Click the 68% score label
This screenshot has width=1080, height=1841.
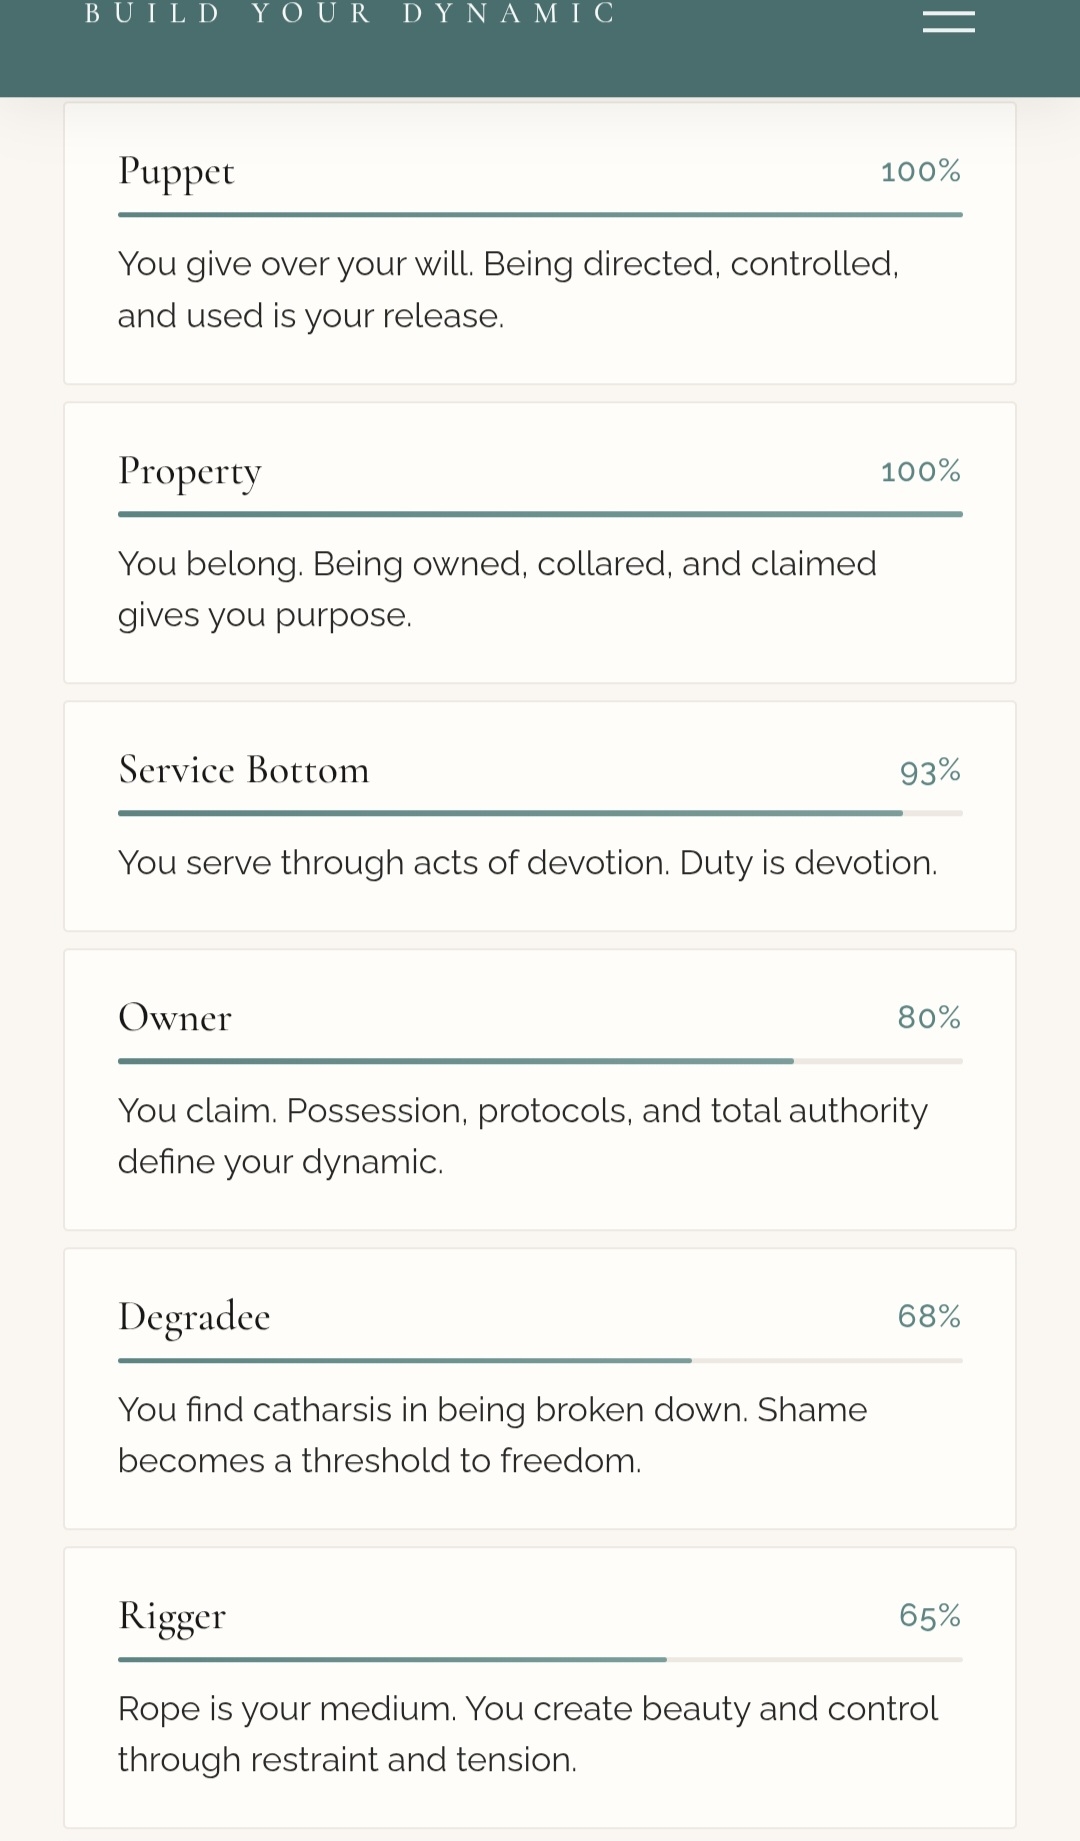coord(929,1317)
